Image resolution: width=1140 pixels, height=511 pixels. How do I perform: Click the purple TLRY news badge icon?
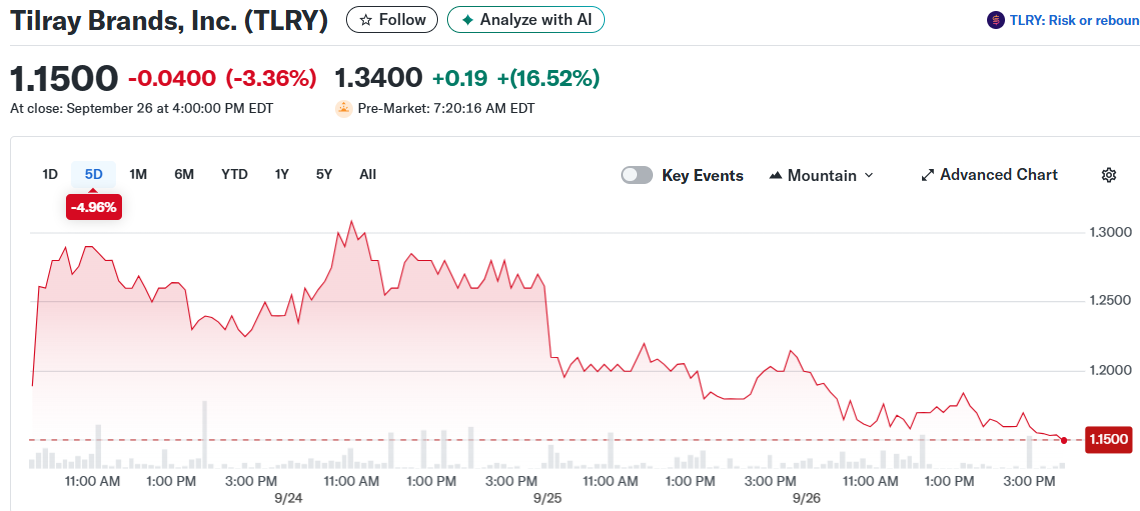[995, 20]
